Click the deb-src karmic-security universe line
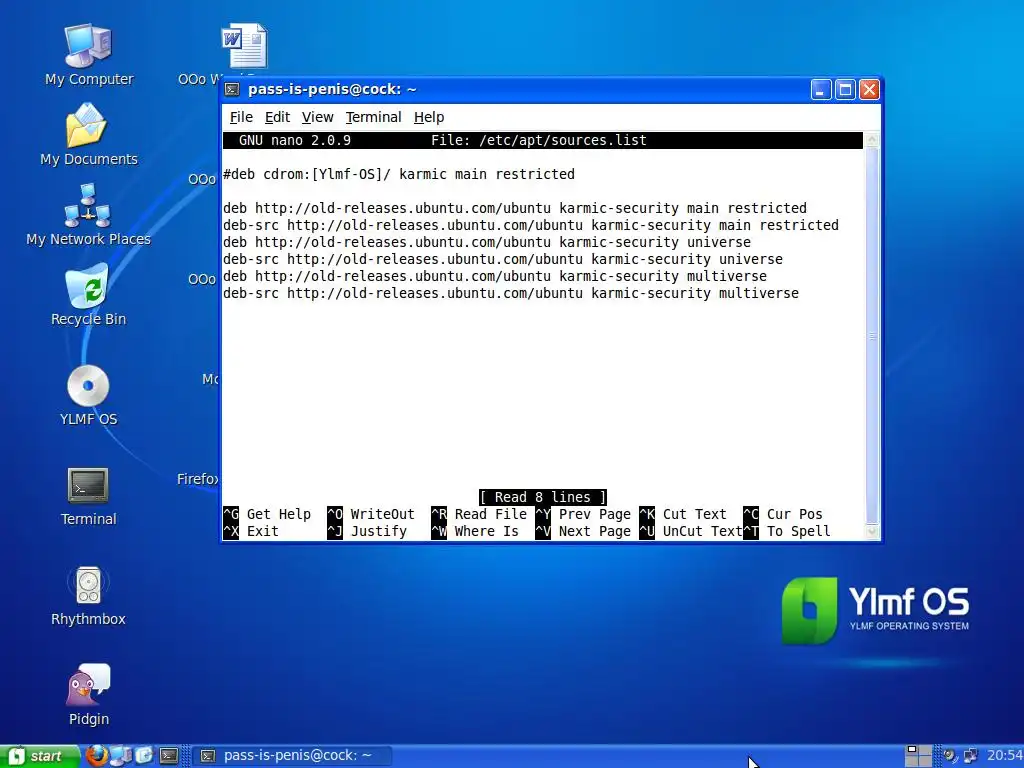 (x=502, y=259)
